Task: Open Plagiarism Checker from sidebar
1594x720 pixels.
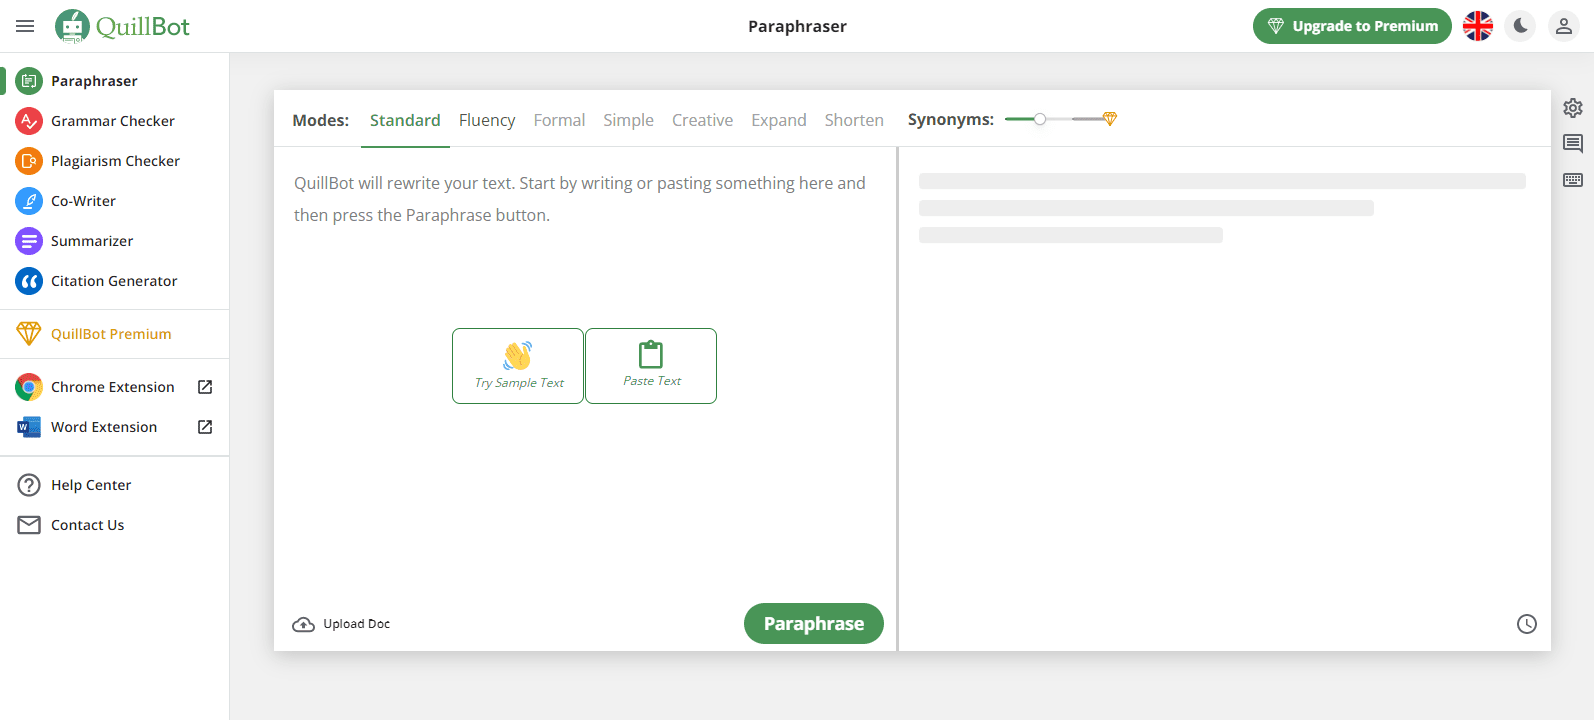Action: [116, 161]
